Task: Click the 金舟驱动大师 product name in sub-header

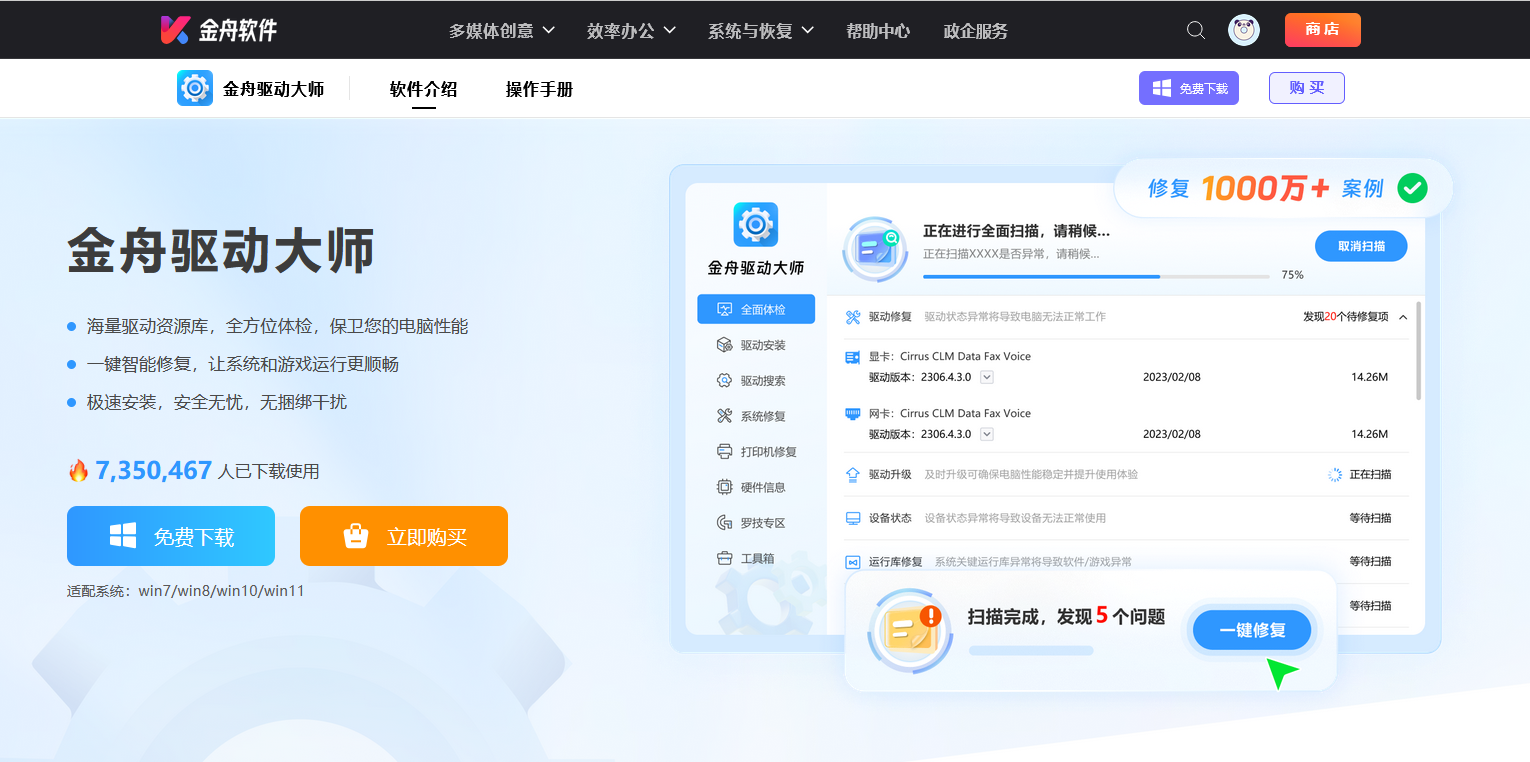Action: [273, 89]
